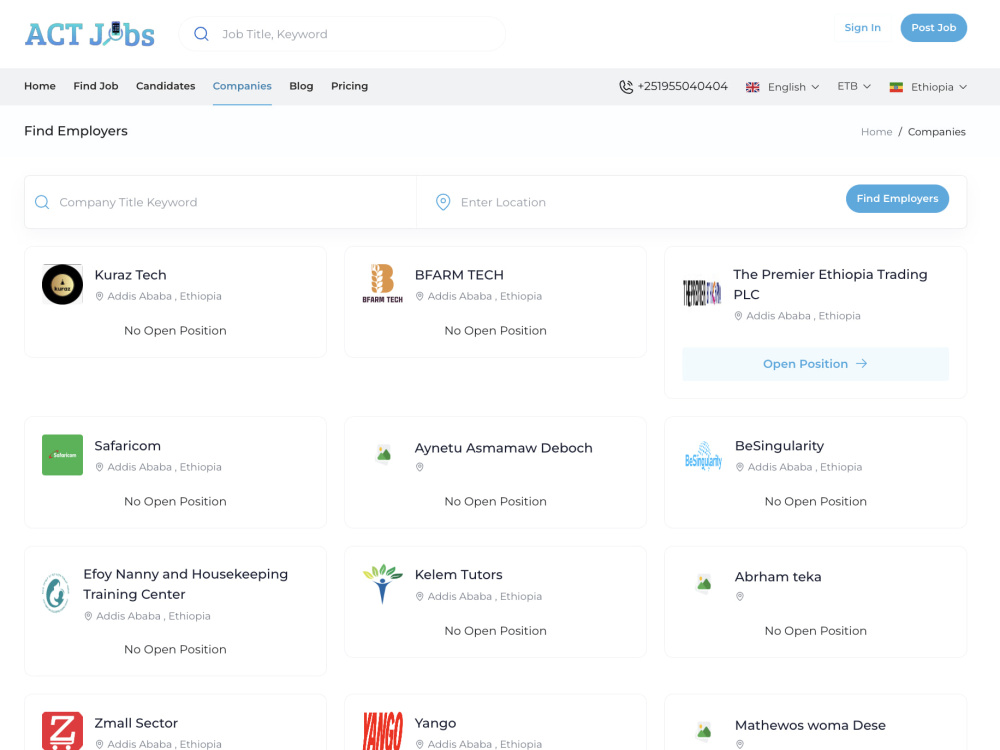Screen dimensions: 1000x750
Task: Click the location pin icon beside Enter Location
Action: tap(443, 202)
